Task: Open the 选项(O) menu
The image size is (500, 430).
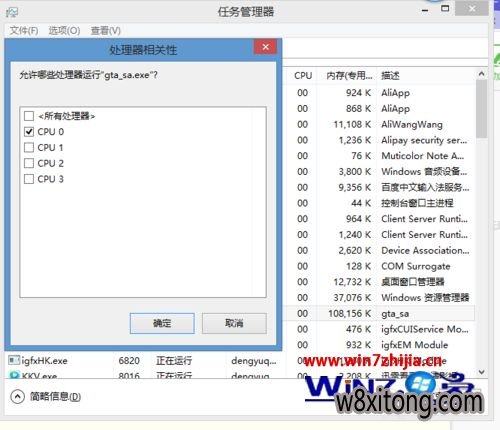Action: coord(64,31)
